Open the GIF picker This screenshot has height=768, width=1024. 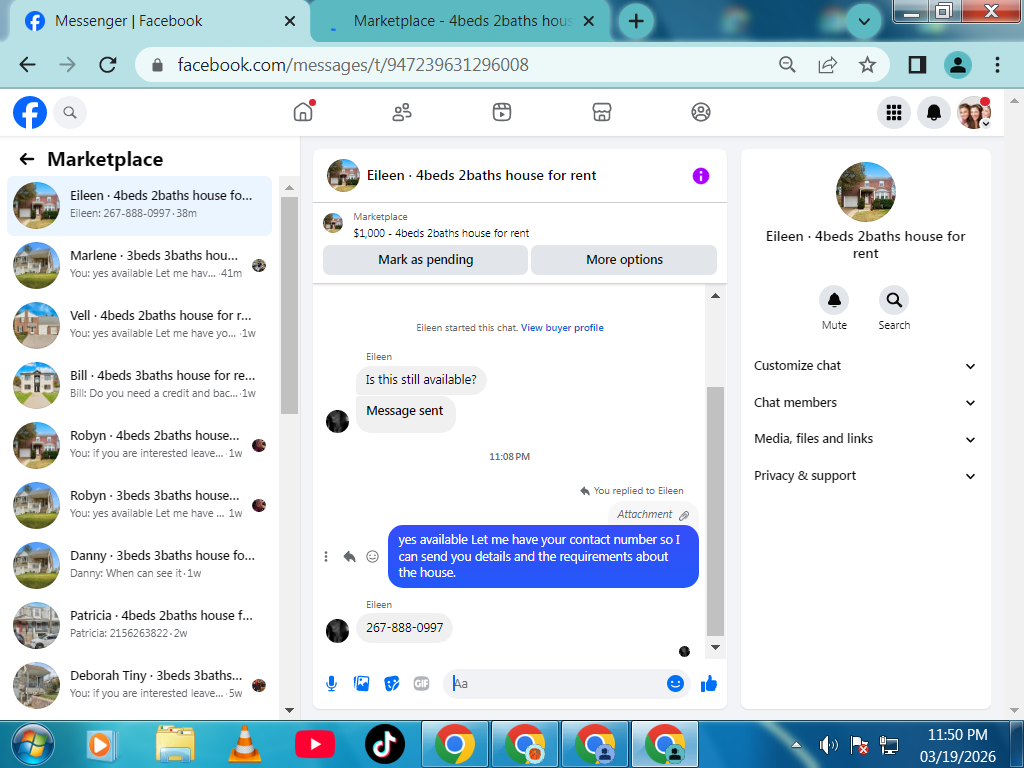[x=421, y=684]
